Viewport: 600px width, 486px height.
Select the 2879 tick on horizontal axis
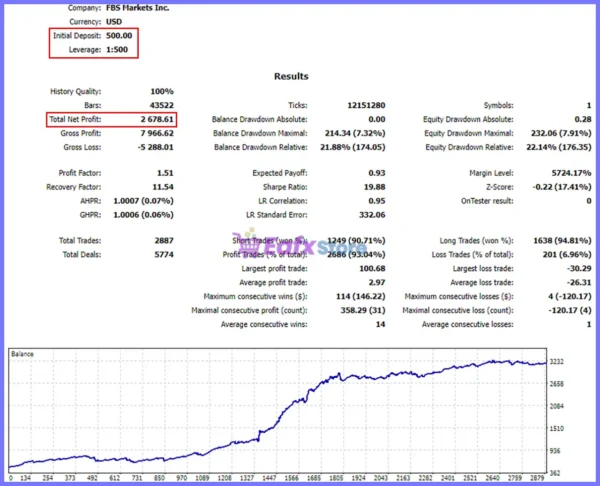click(x=537, y=478)
